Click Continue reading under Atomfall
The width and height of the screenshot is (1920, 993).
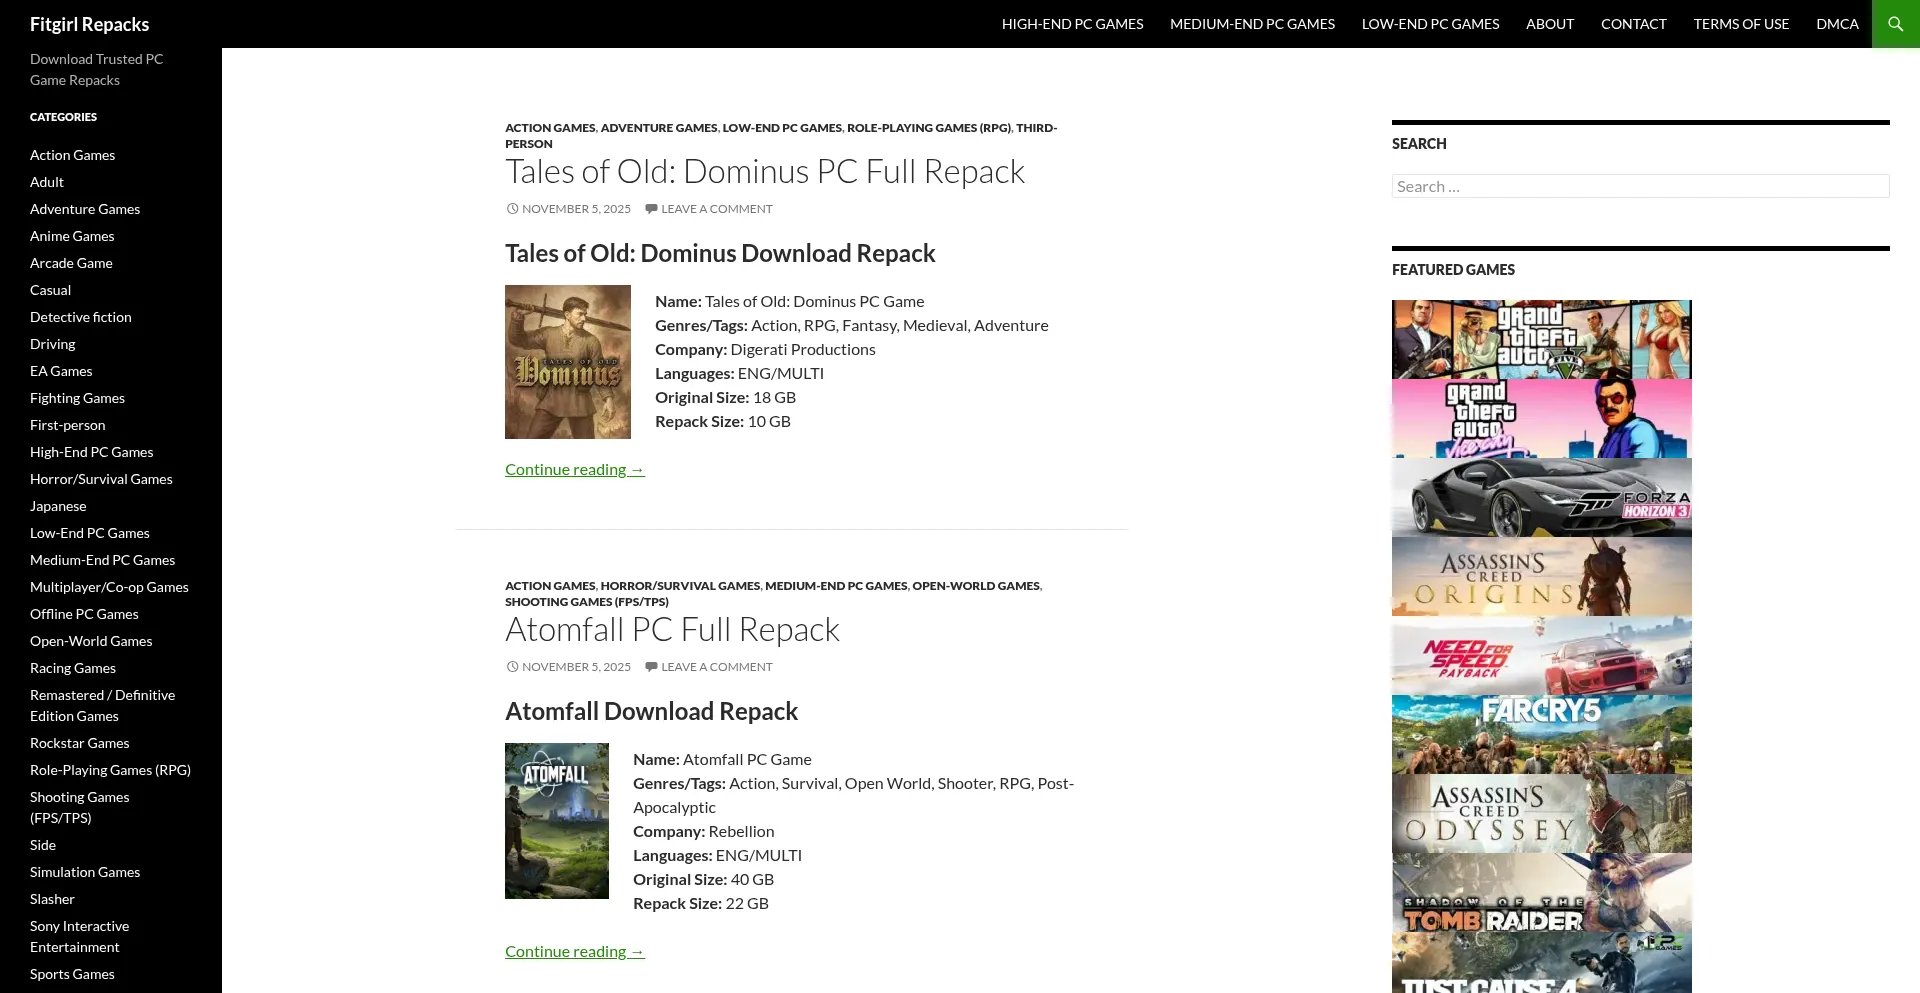[574, 951]
